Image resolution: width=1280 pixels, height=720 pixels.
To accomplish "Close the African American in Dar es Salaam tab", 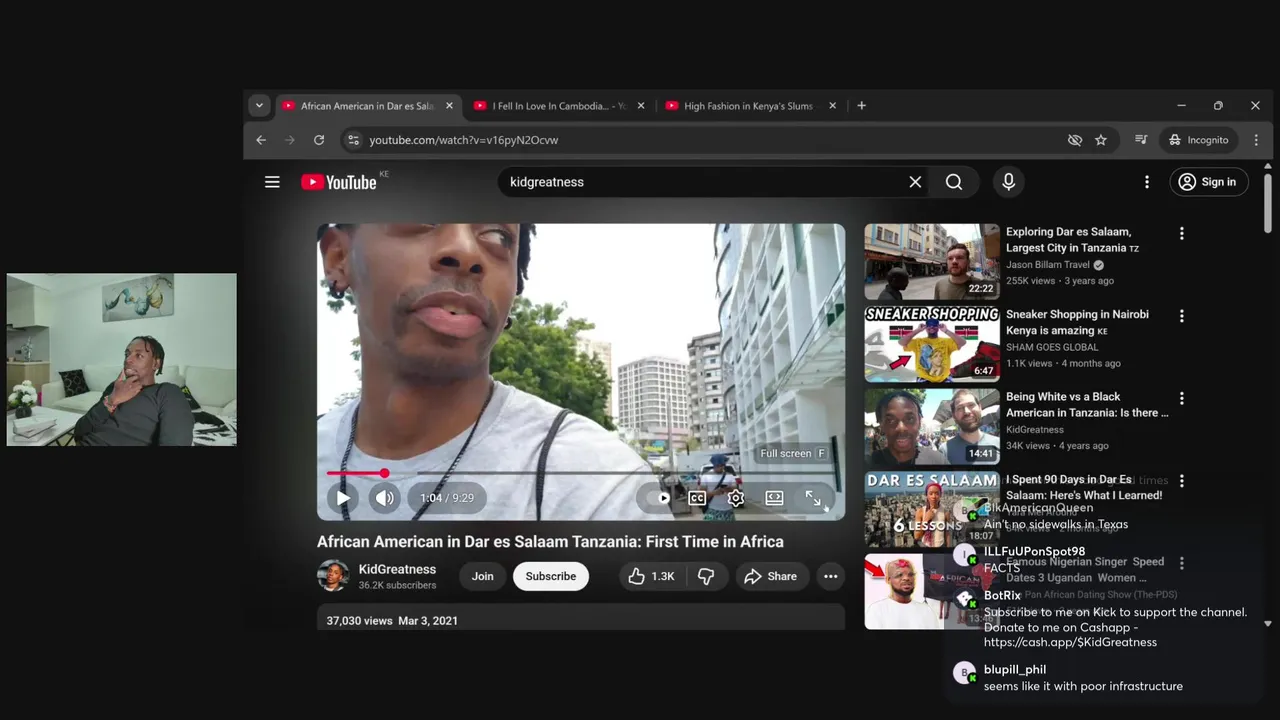I will (449, 106).
